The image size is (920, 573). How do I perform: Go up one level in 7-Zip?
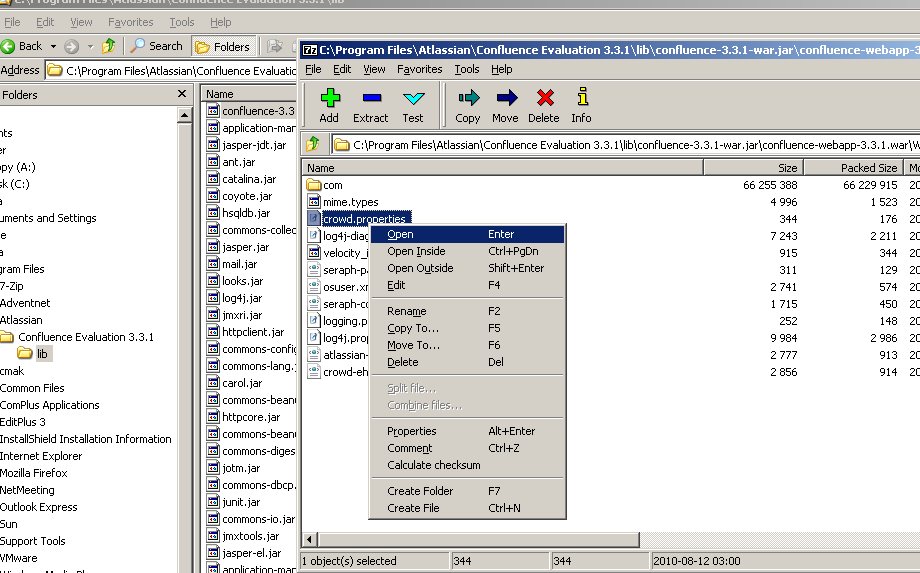313,144
